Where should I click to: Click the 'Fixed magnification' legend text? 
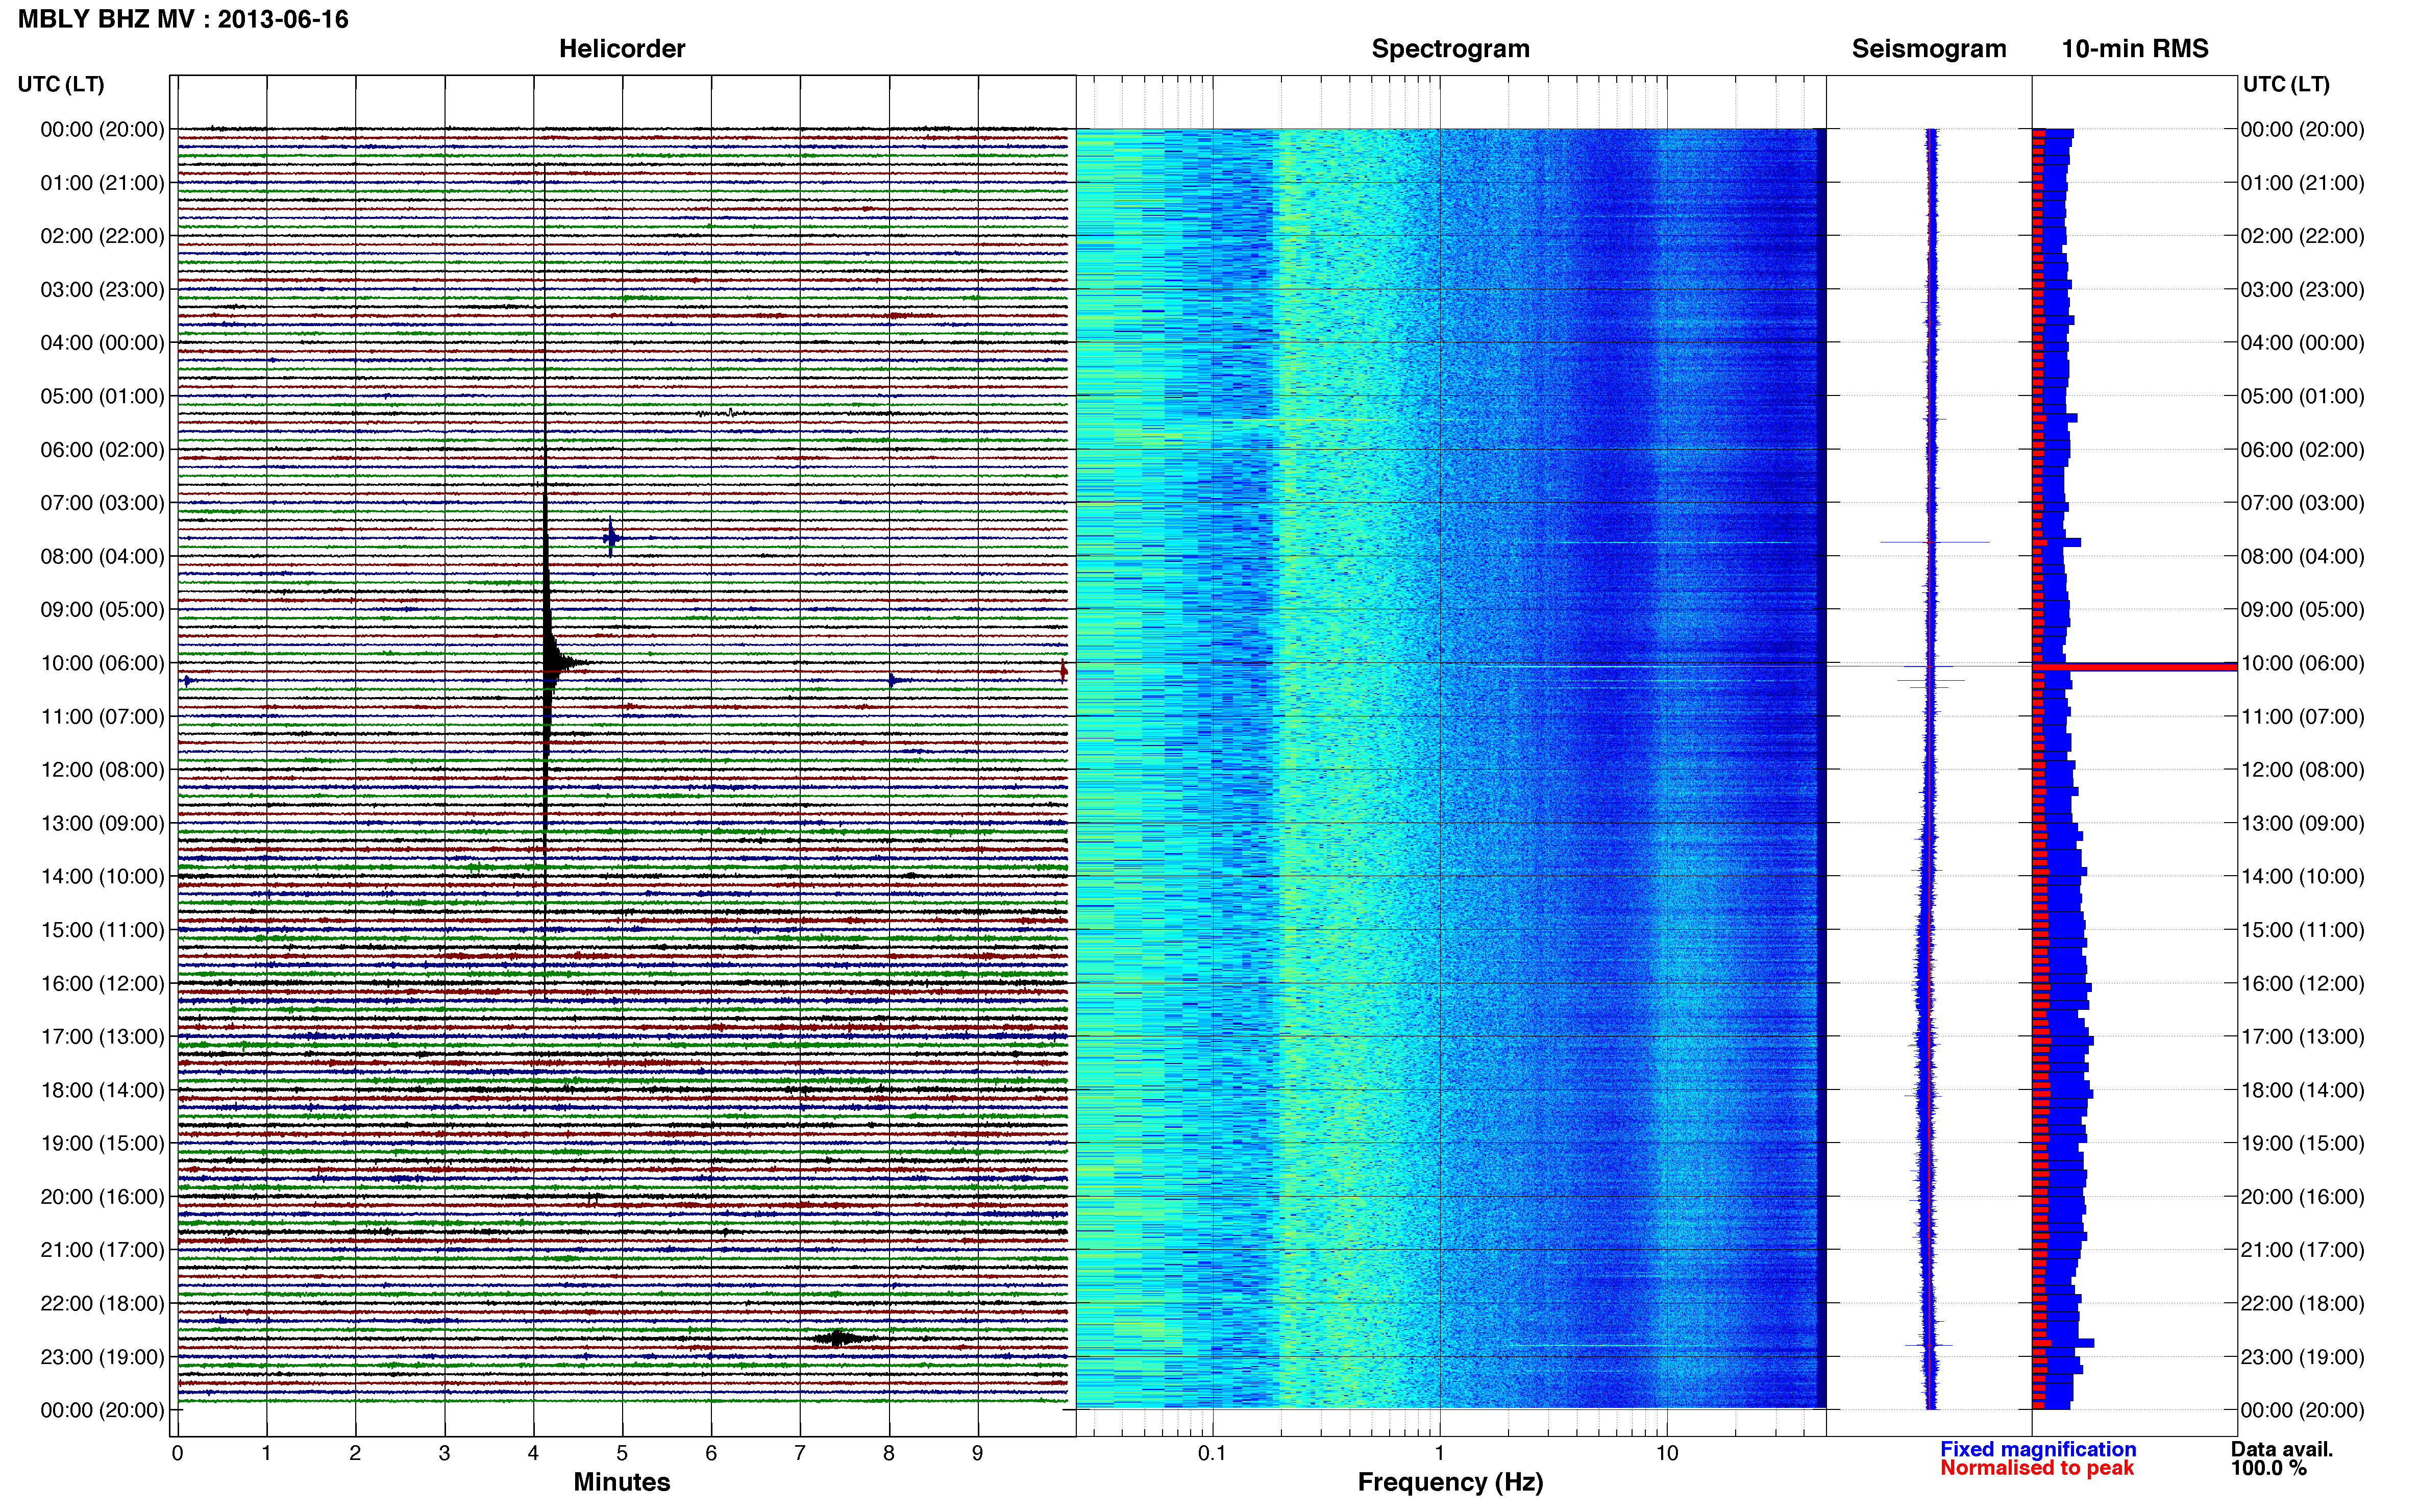click(x=2038, y=1449)
